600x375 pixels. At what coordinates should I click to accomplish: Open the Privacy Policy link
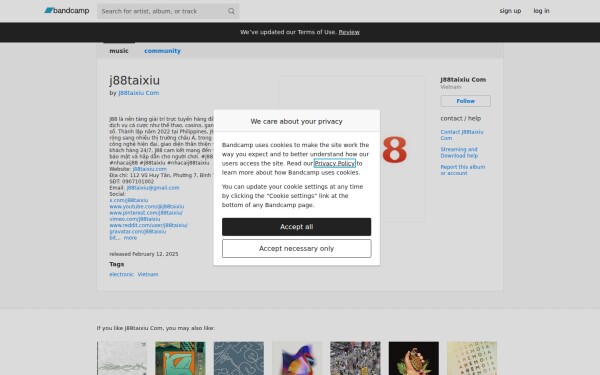[x=334, y=163]
